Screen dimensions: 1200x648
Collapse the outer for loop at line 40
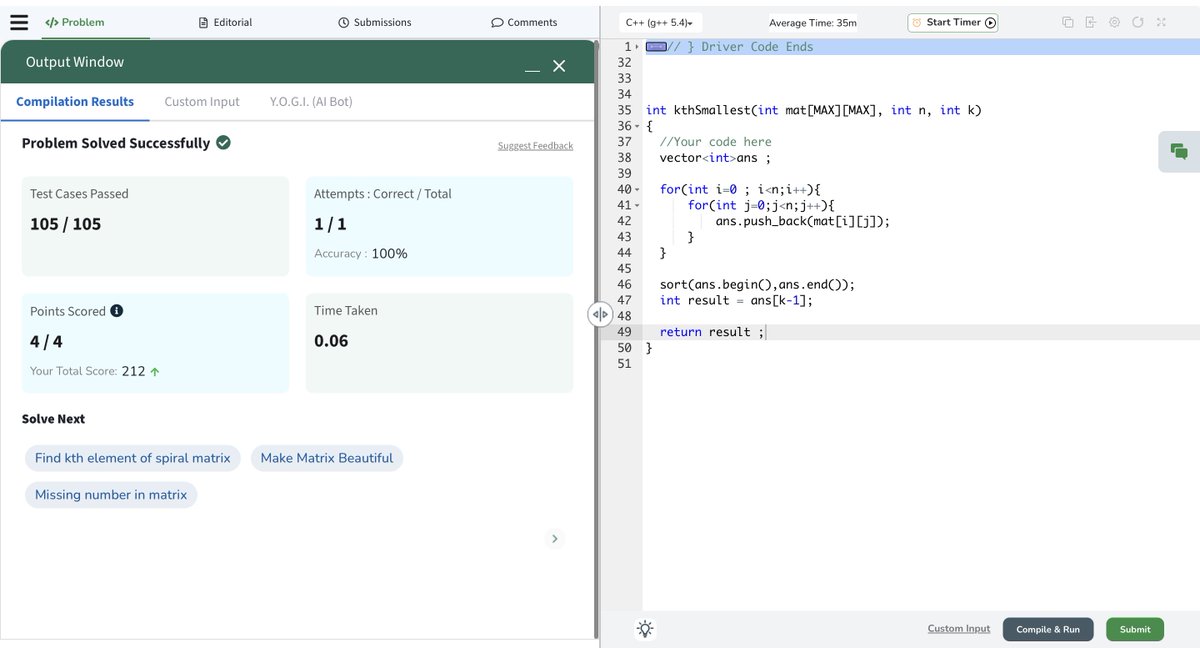(x=638, y=190)
